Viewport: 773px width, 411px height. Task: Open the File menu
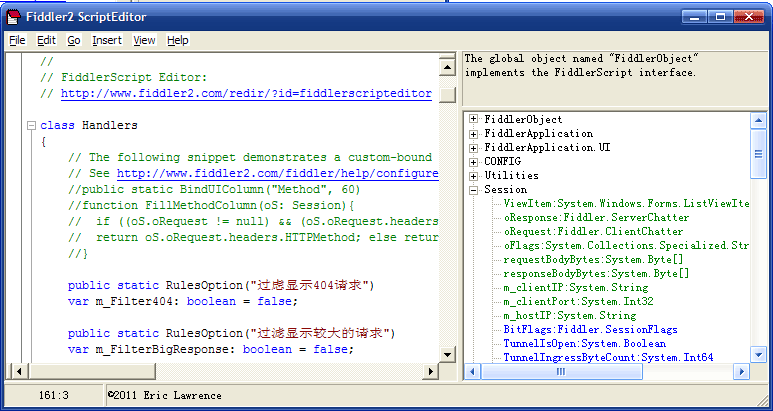pos(17,40)
